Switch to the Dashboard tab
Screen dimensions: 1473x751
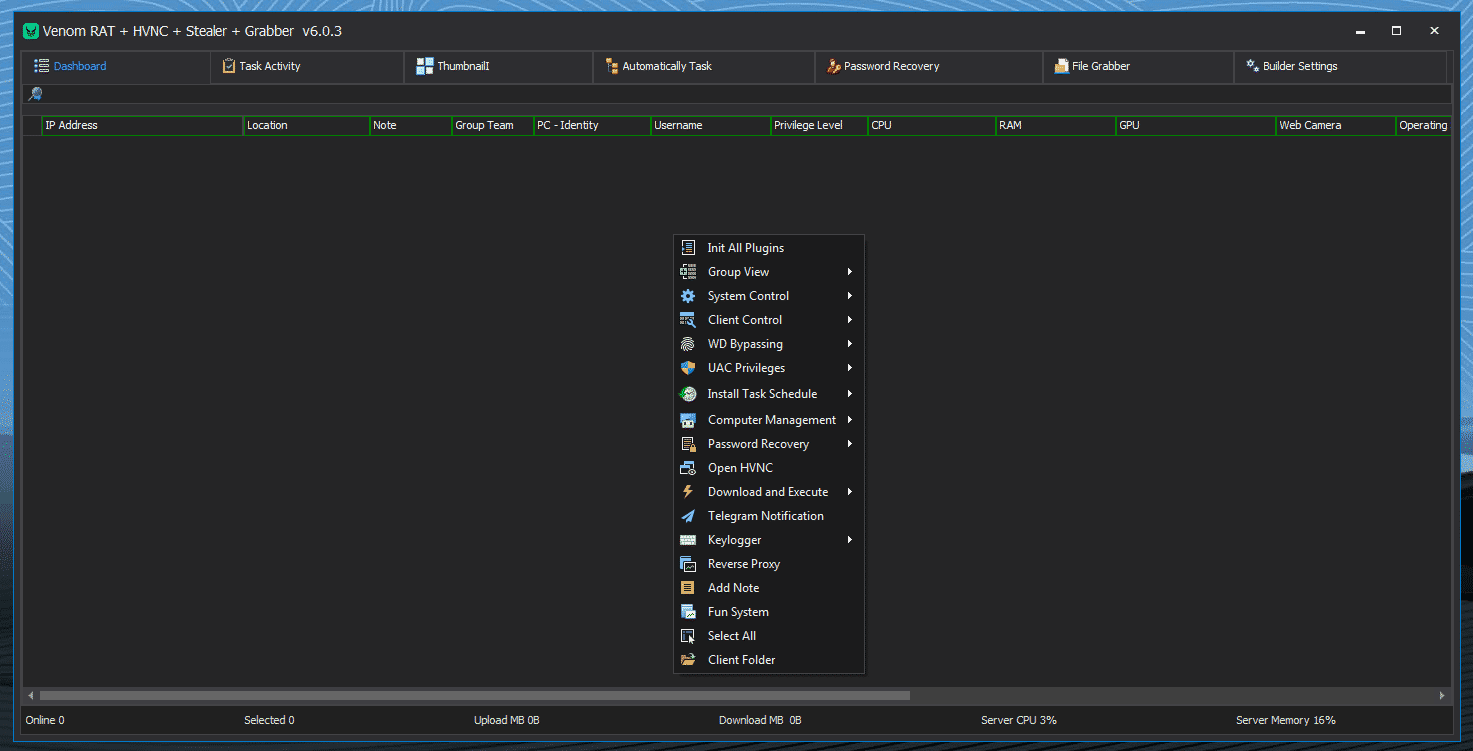[x=117, y=66]
